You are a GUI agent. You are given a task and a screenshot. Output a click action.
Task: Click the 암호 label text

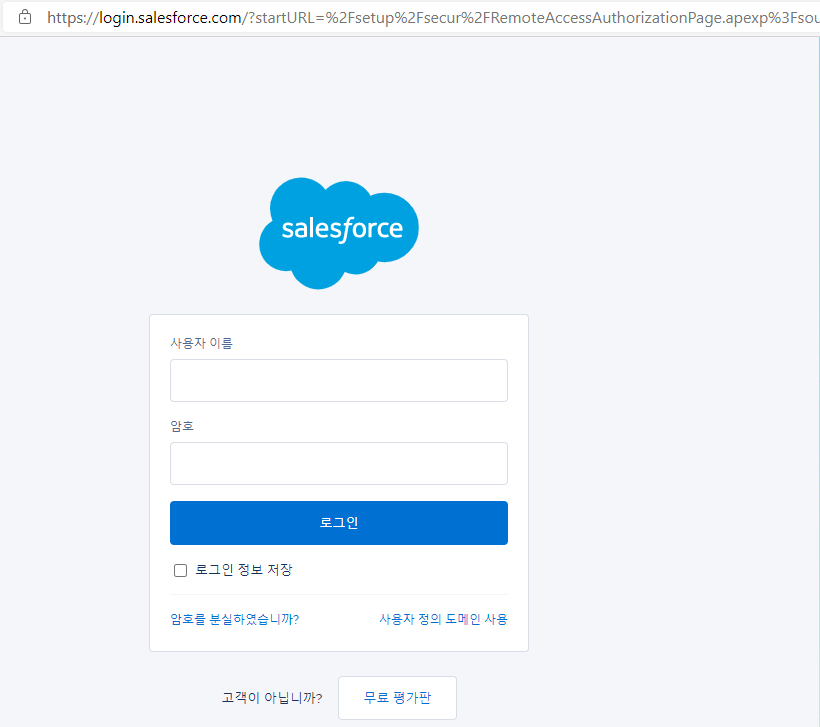click(x=182, y=426)
